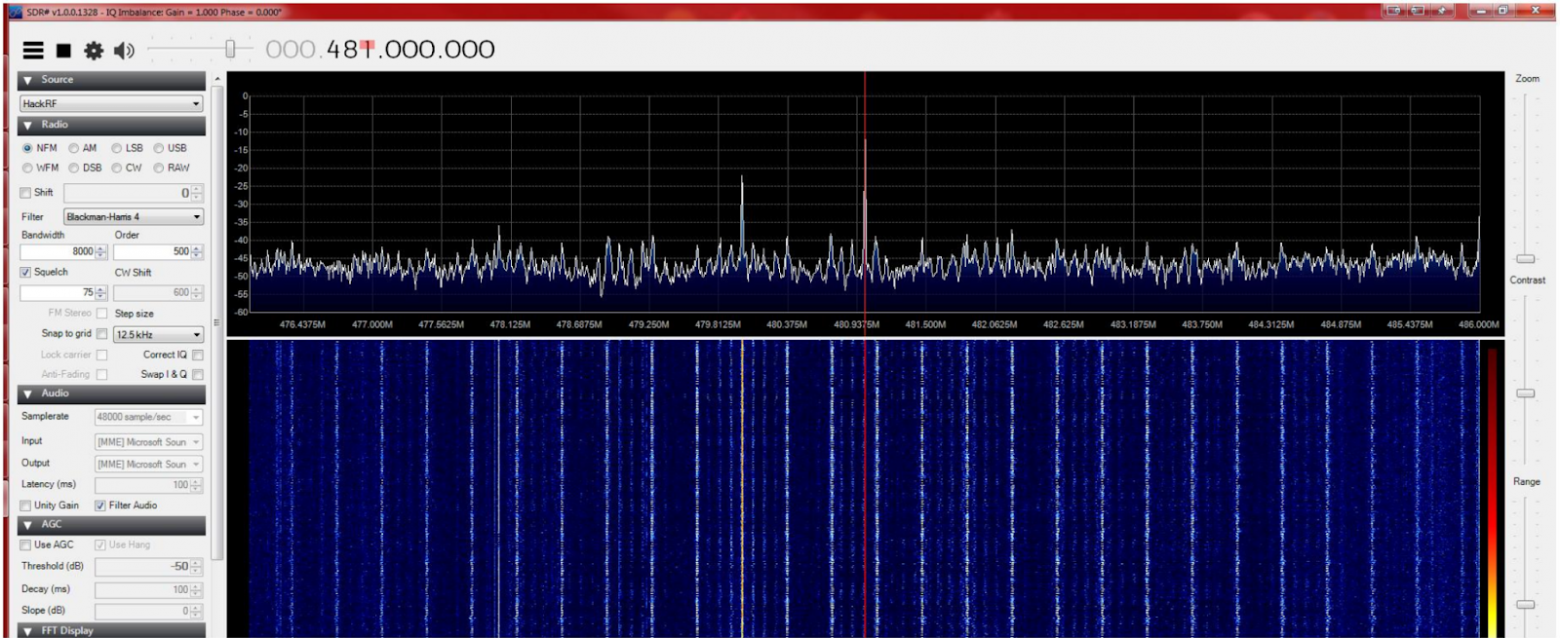Image resolution: width=1560 pixels, height=638 pixels.
Task: Uncheck the Filter Audio option
Action: coord(100,505)
